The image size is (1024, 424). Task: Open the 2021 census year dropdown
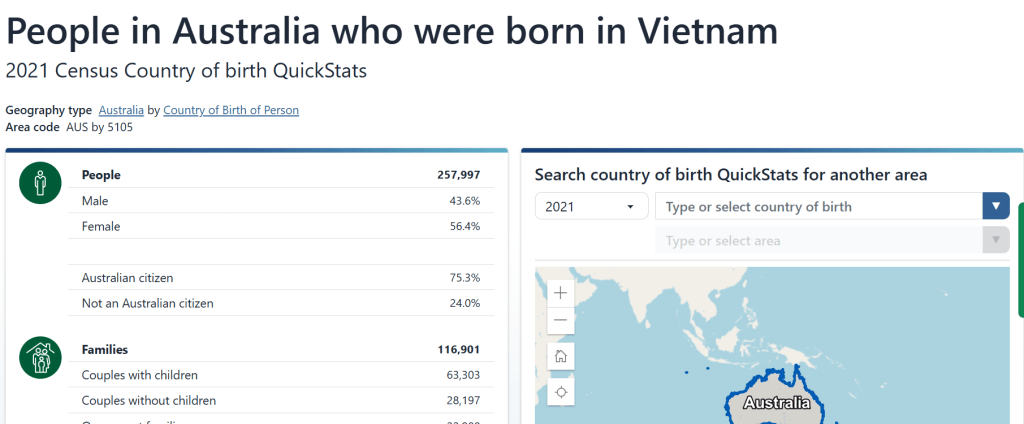pyautogui.click(x=592, y=206)
